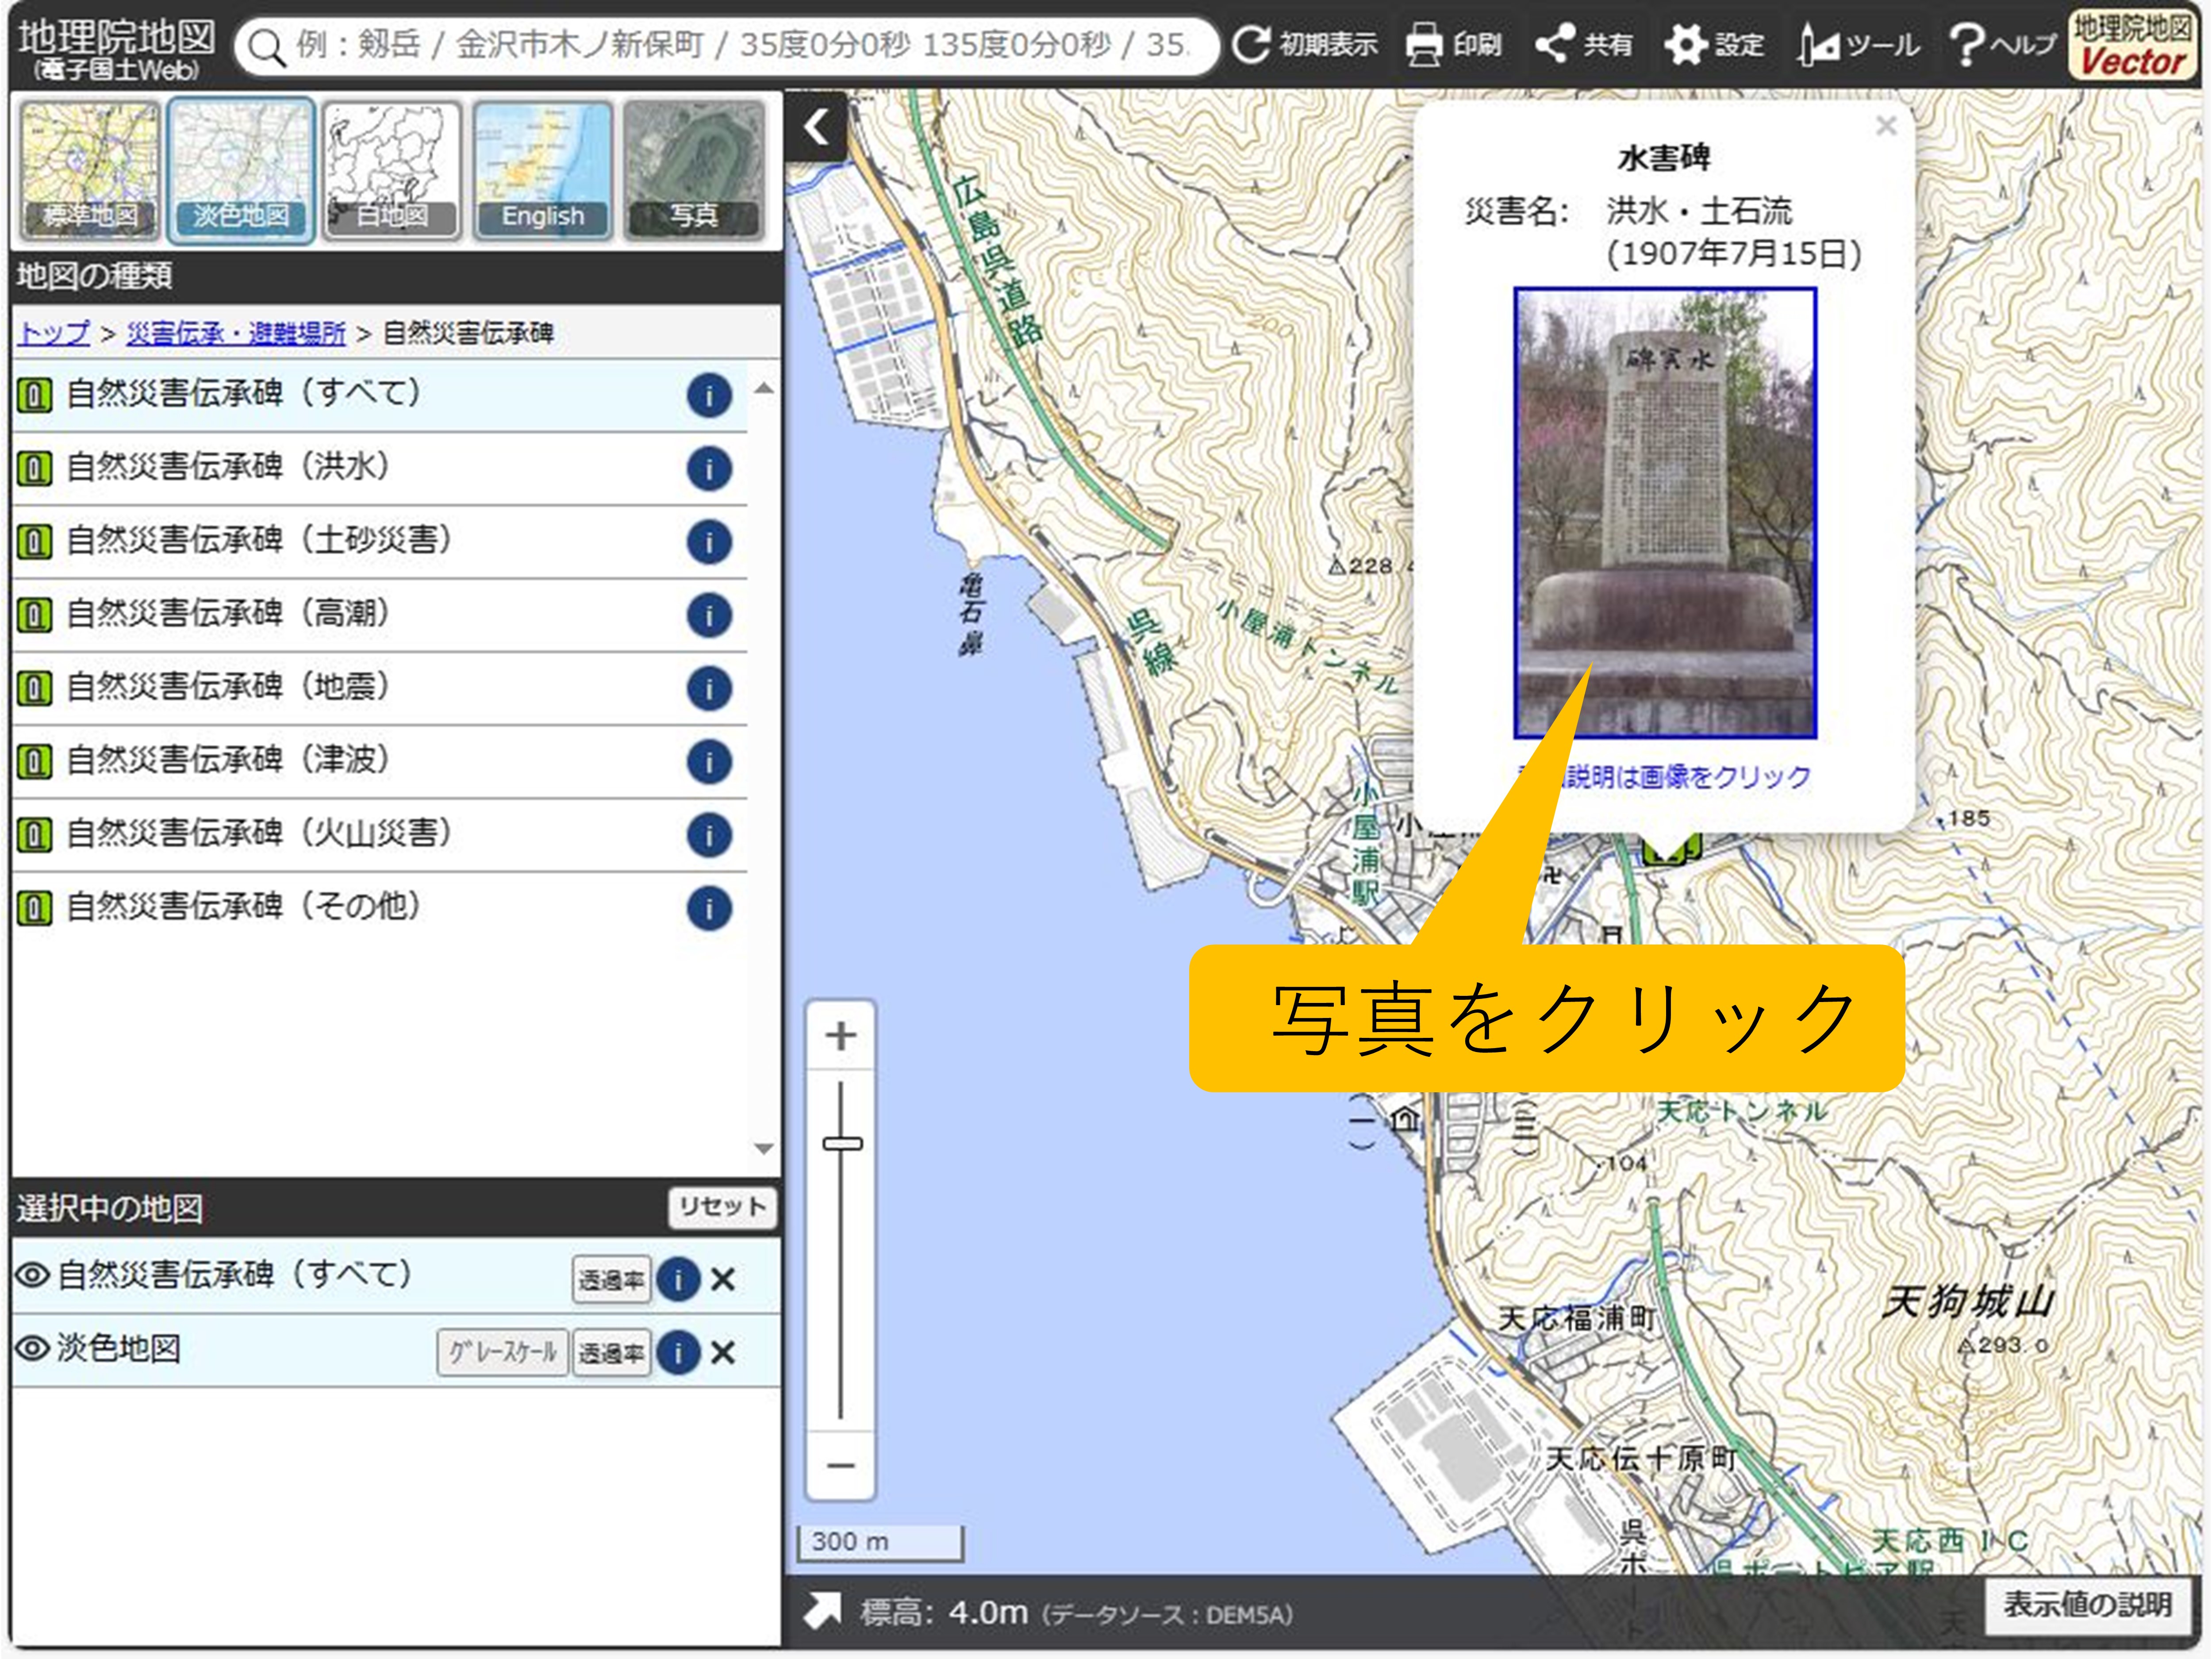The image size is (2212, 1659).
Task: Show info for （高潮）layer
Action: point(709,615)
